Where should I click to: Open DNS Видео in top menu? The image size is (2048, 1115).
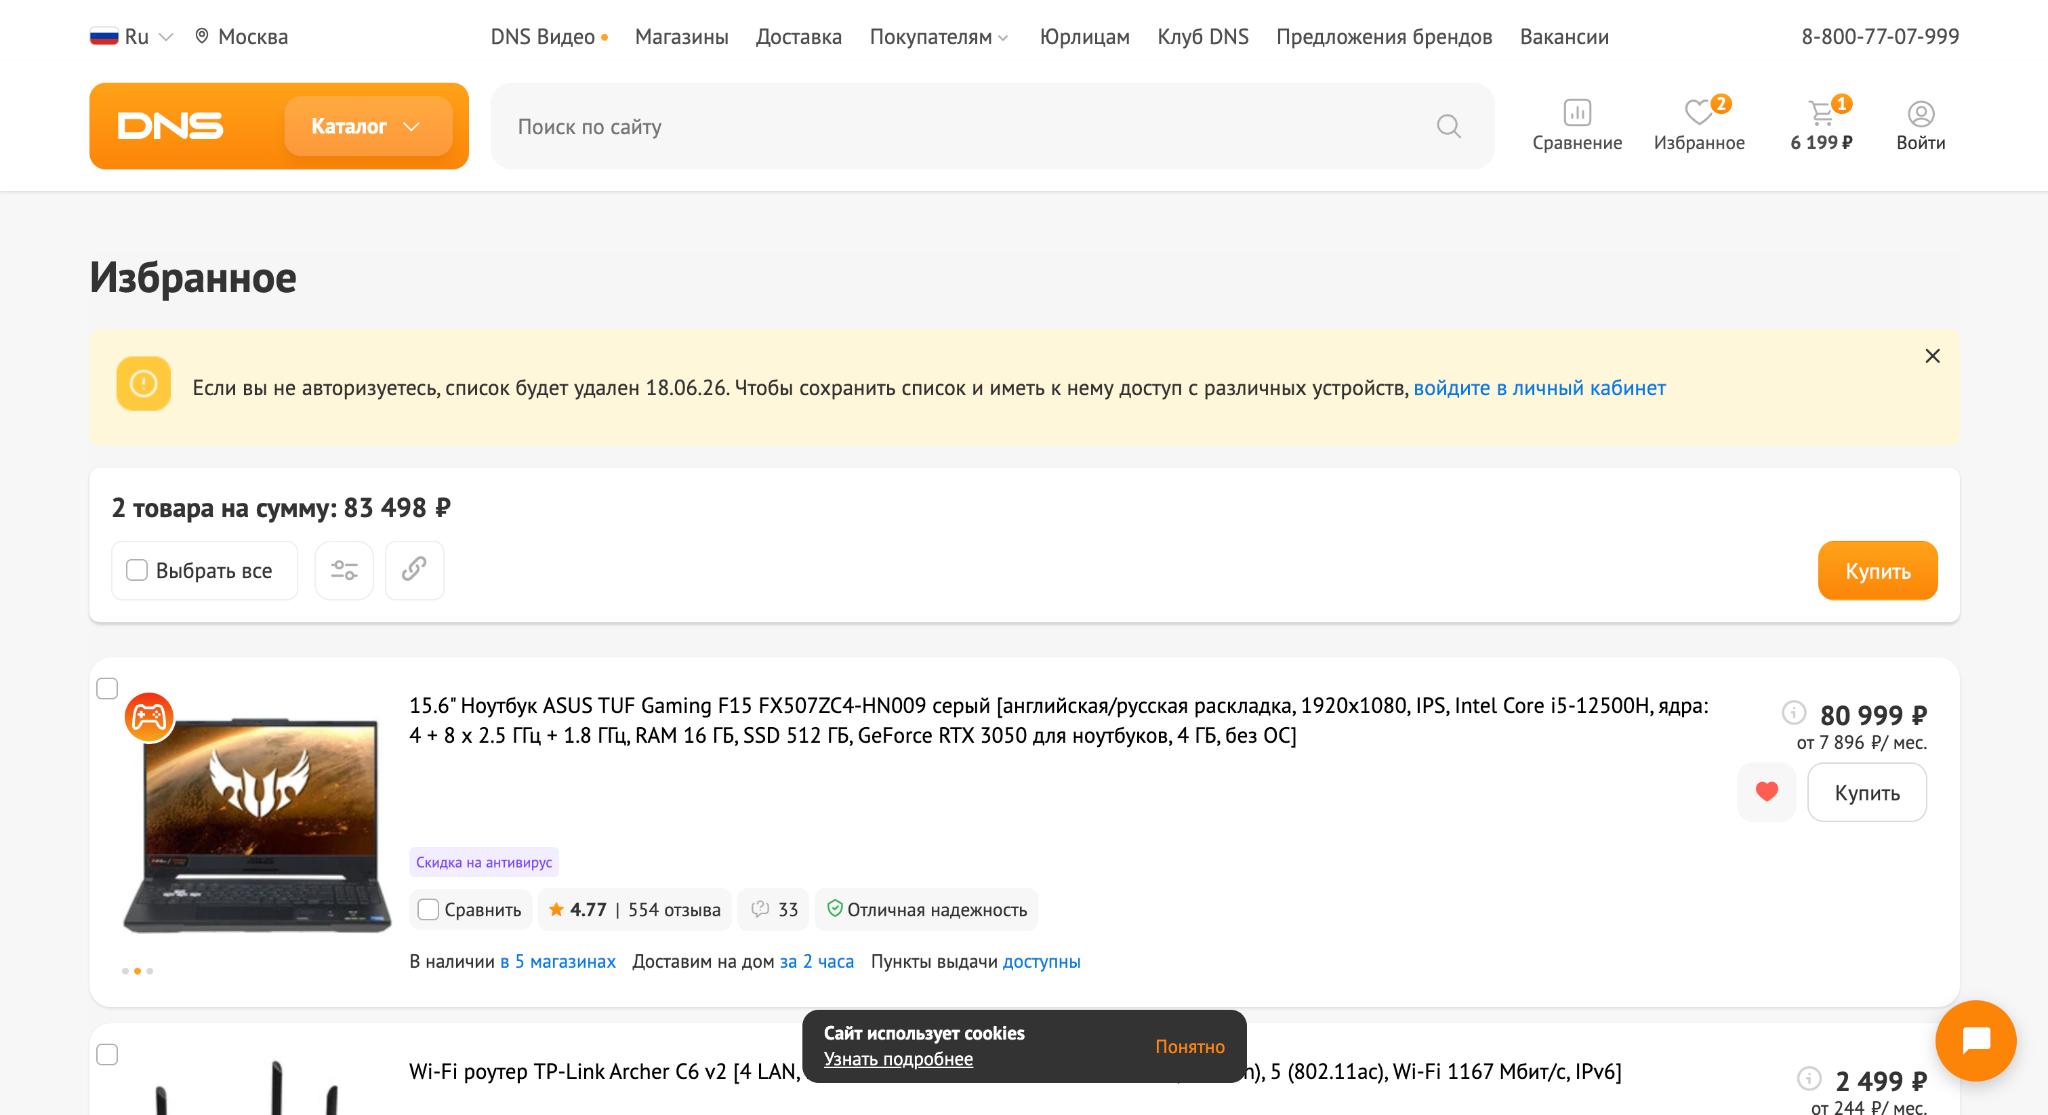pyautogui.click(x=549, y=37)
